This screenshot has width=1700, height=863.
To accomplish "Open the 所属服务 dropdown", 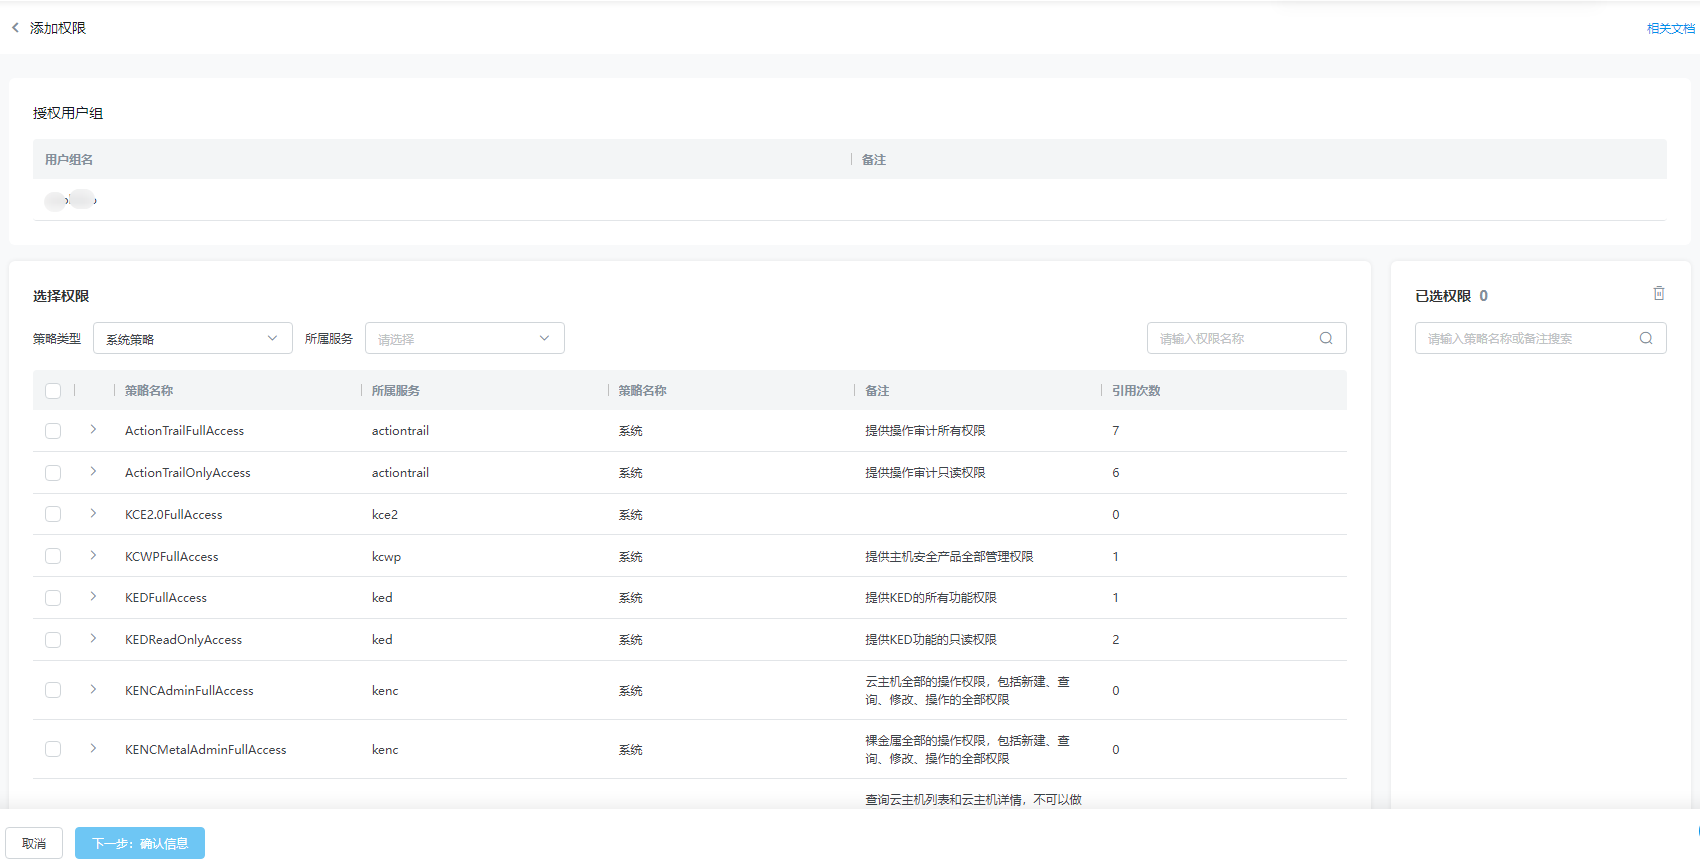I will [x=464, y=339].
